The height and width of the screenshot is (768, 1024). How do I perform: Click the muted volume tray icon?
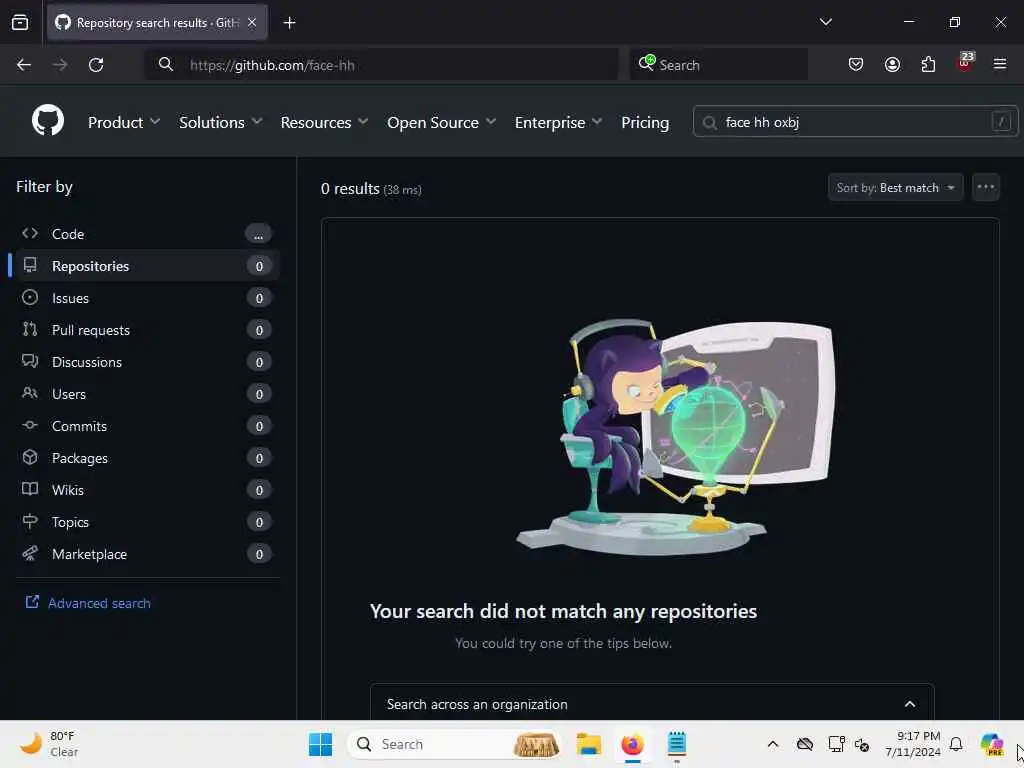click(x=862, y=744)
